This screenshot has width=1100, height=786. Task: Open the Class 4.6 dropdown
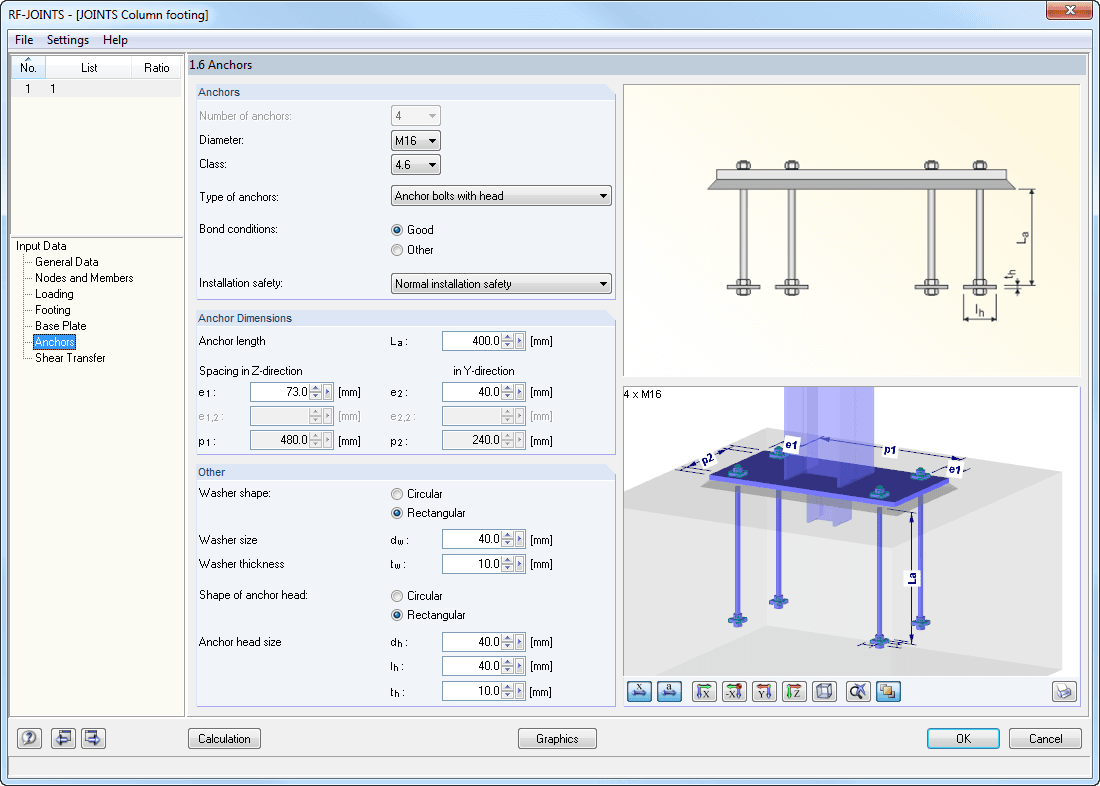(416, 165)
